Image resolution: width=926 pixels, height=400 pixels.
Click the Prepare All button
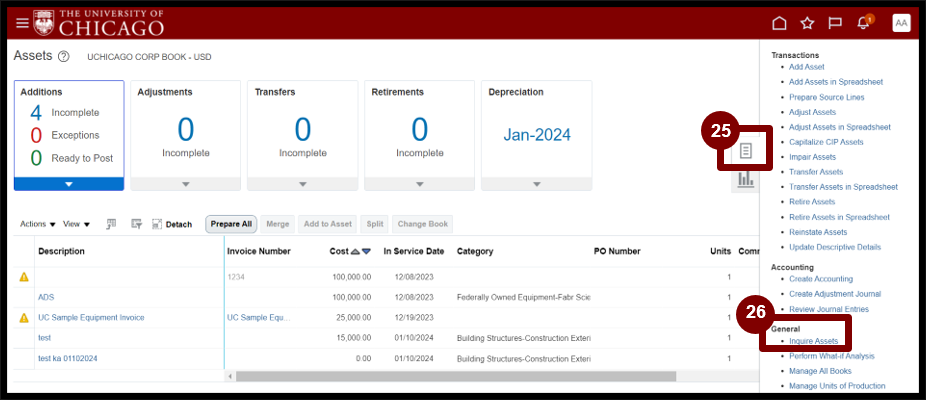(x=231, y=225)
